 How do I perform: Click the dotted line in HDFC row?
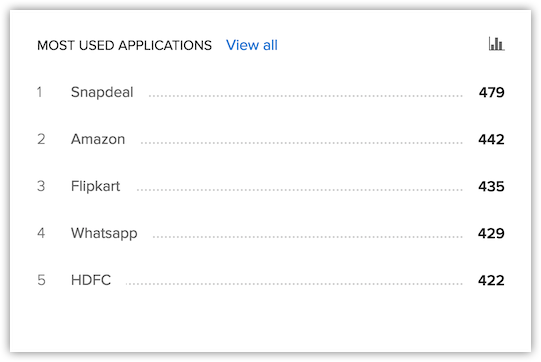[x=294, y=284]
